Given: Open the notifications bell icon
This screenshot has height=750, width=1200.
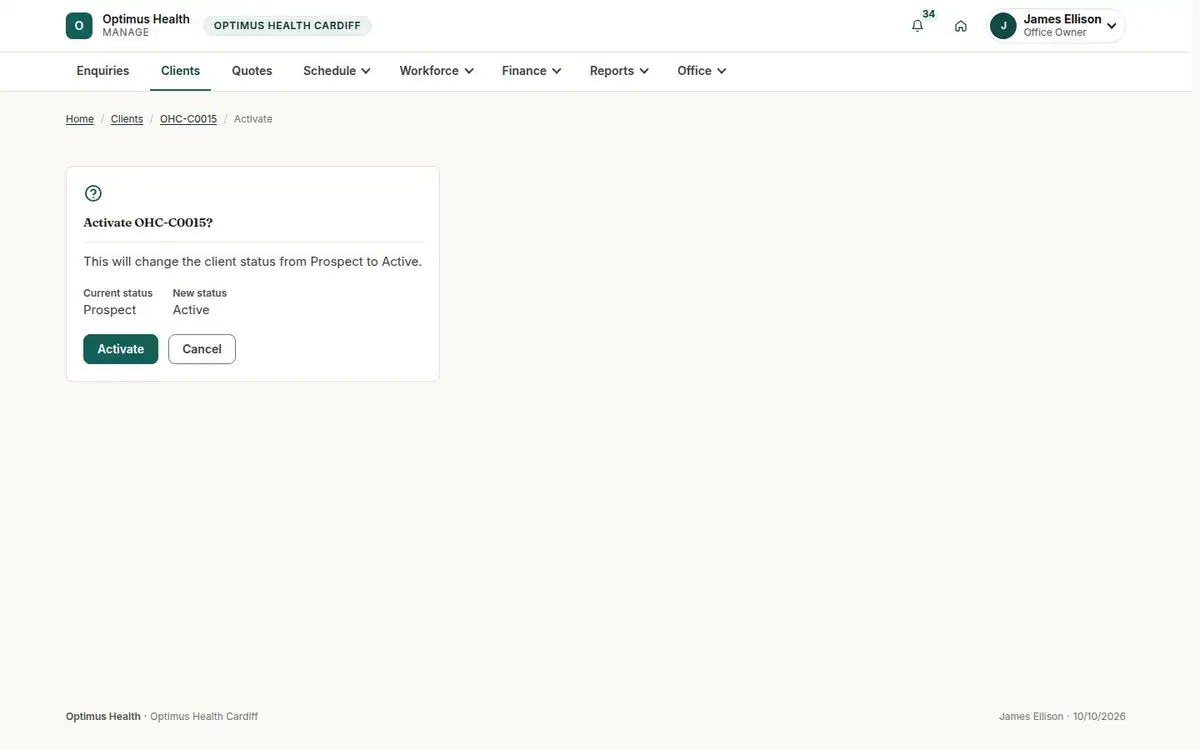Looking at the screenshot, I should pyautogui.click(x=917, y=26).
